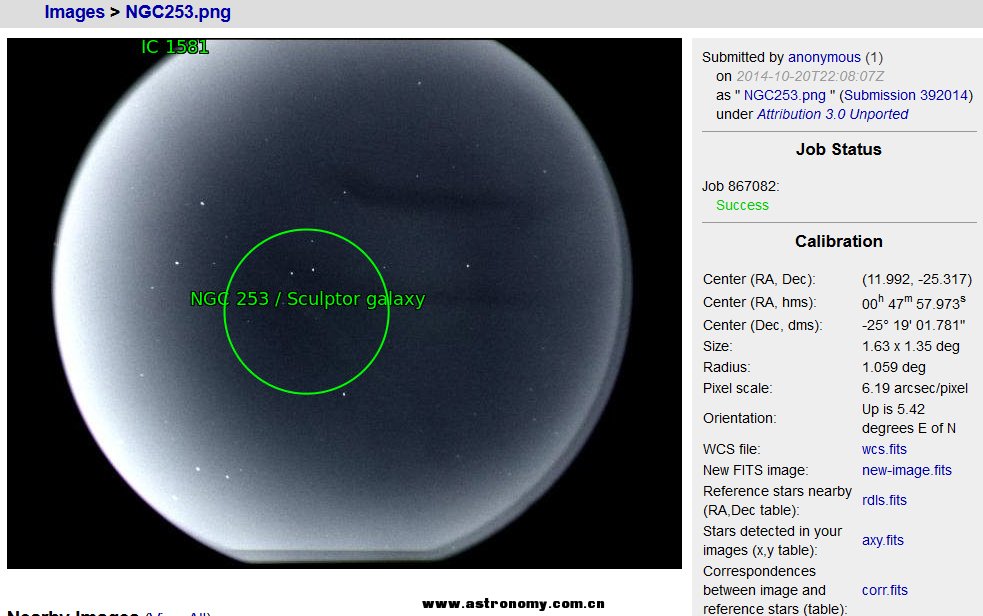Click the IC 1581 annotation label
This screenshot has height=616, width=983.
coord(175,47)
